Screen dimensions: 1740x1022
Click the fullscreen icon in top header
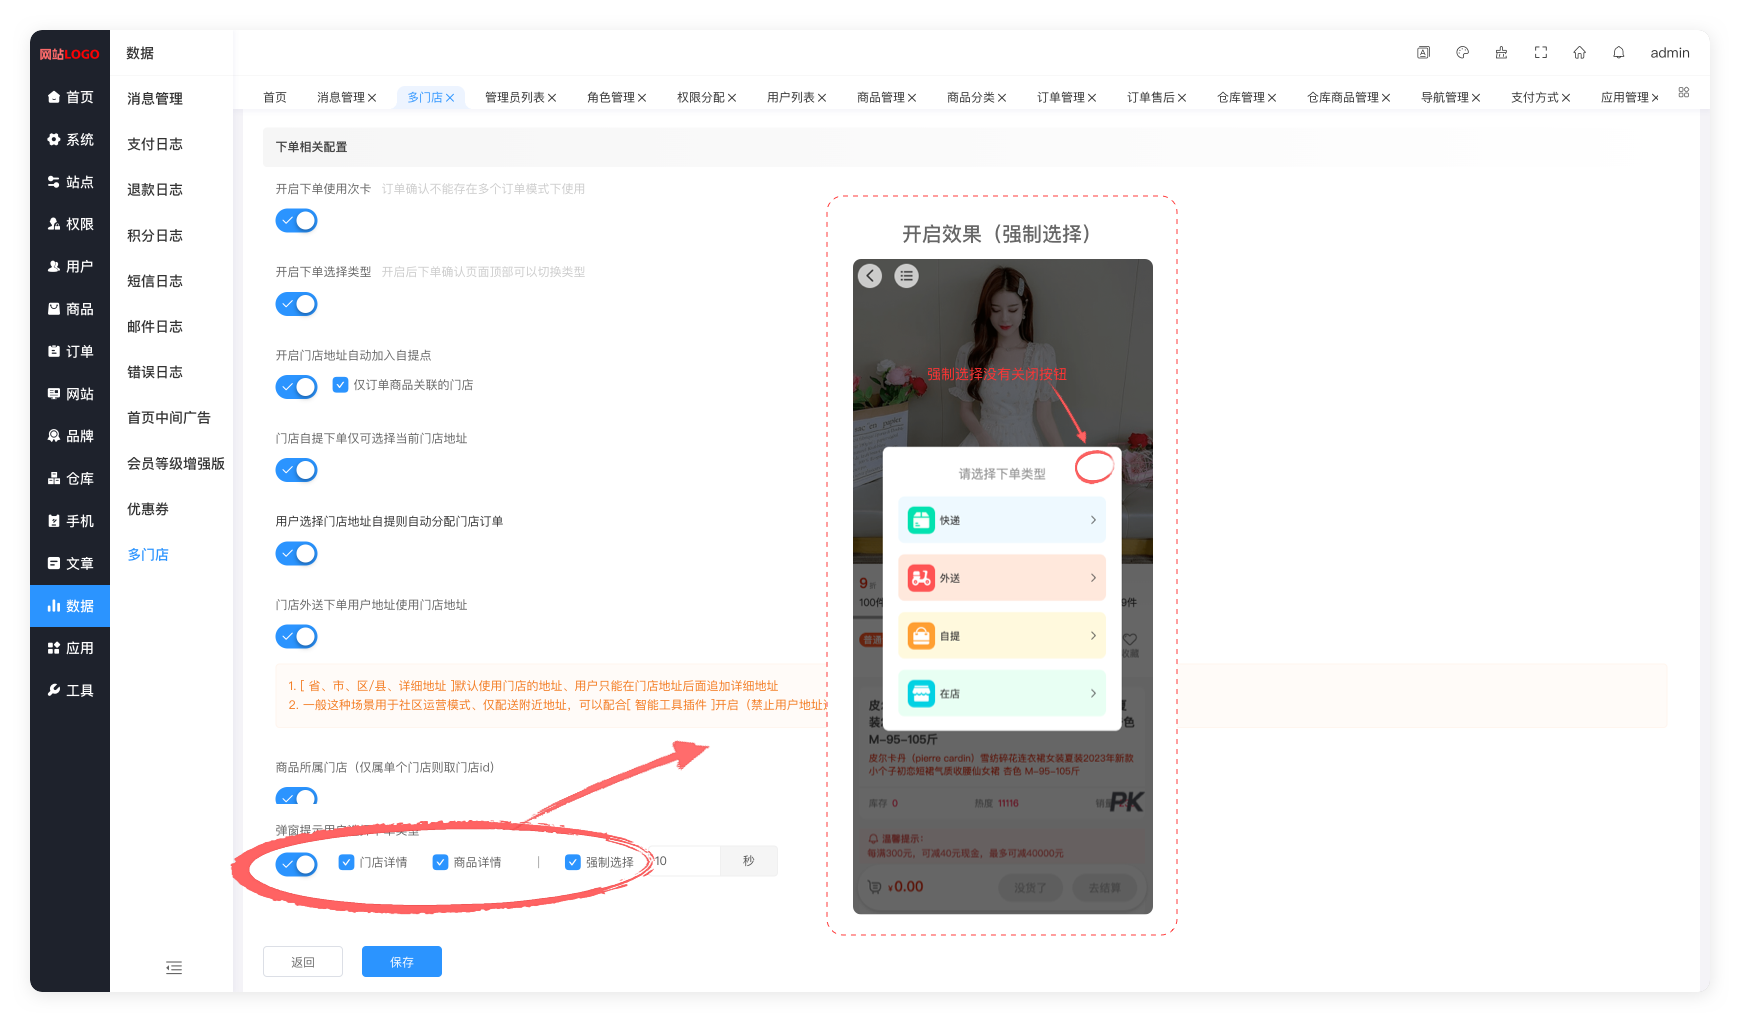click(x=1540, y=53)
